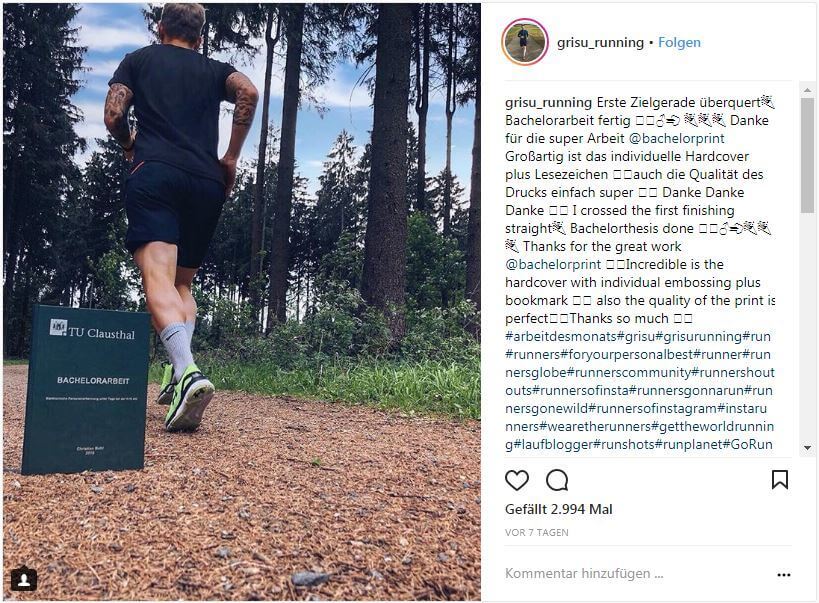Image resolution: width=819 pixels, height=603 pixels.
Task: Save post with bookmark icon
Action: [x=779, y=479]
